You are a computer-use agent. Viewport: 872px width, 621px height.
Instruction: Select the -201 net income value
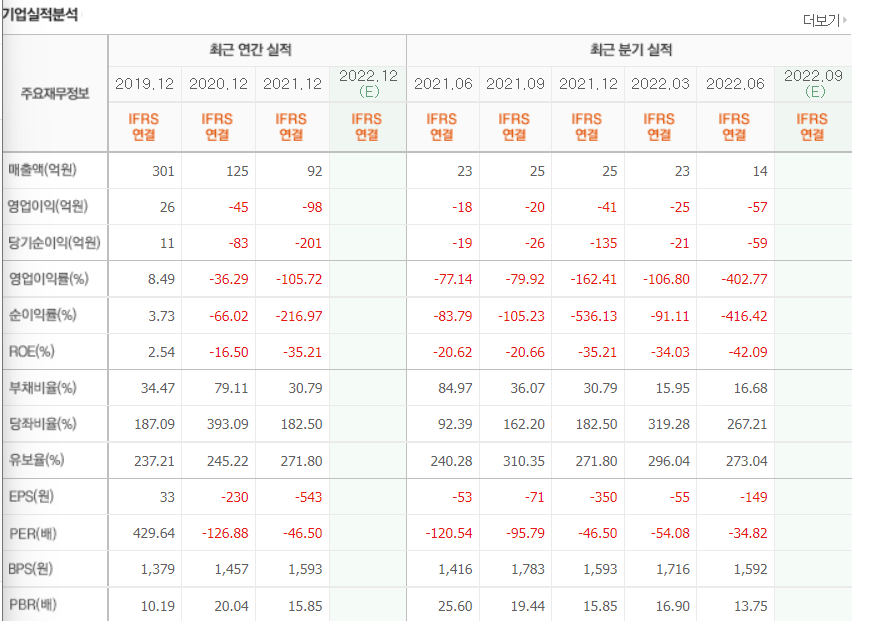tap(308, 244)
